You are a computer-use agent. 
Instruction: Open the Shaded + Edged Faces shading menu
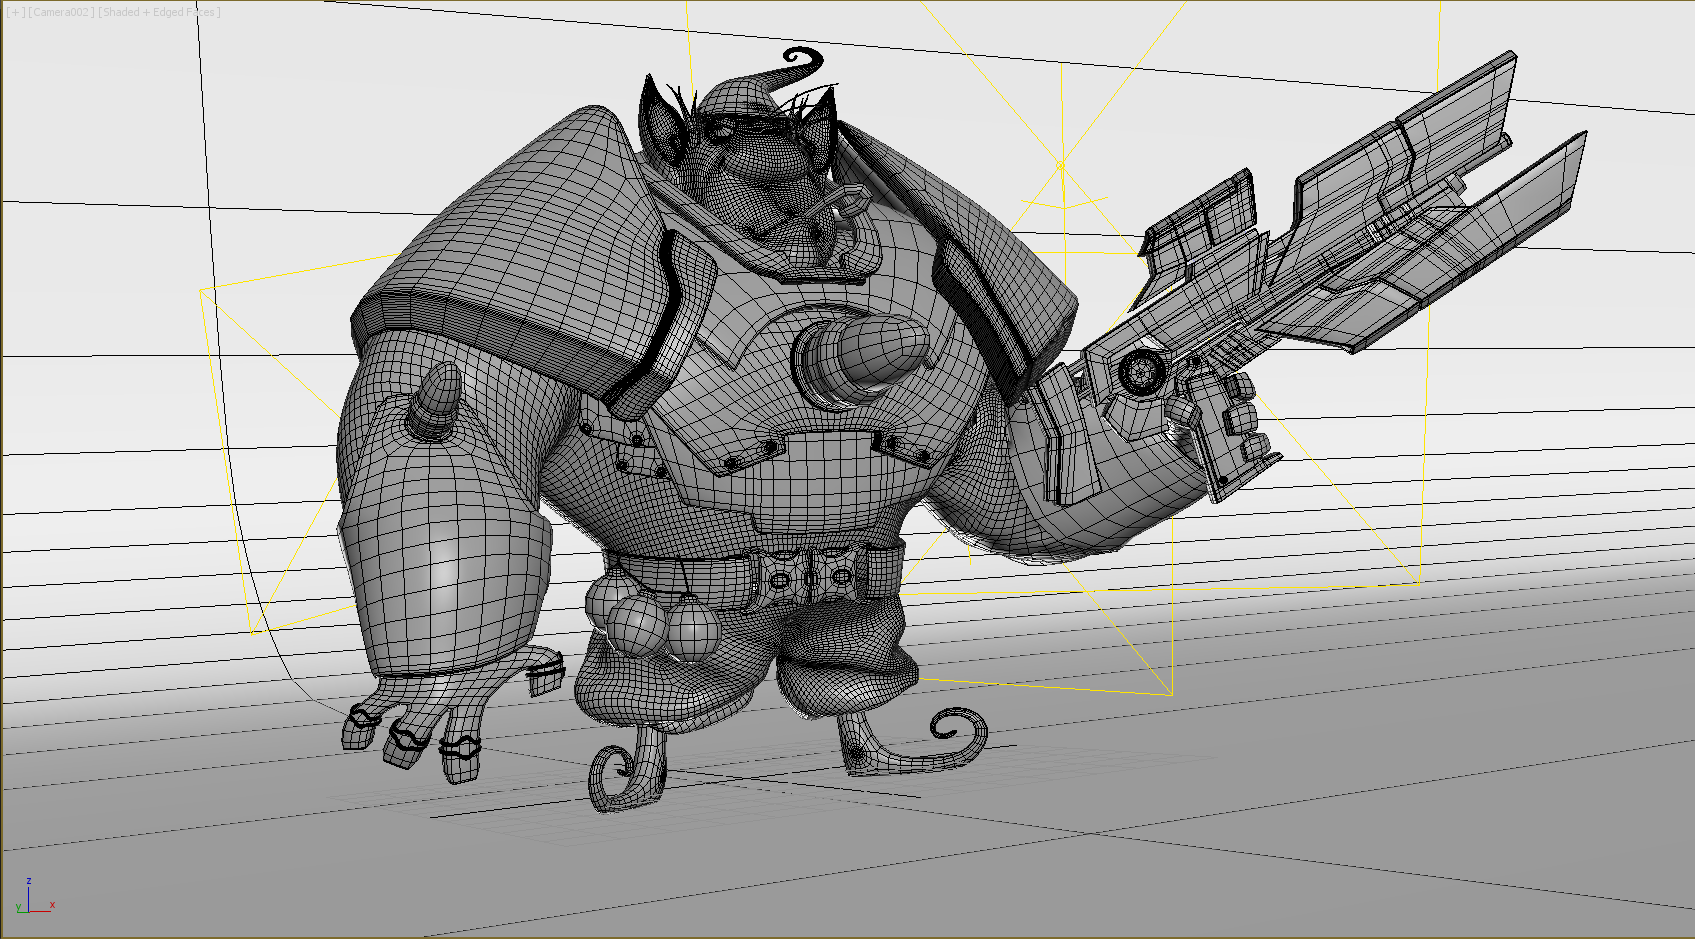tap(159, 12)
